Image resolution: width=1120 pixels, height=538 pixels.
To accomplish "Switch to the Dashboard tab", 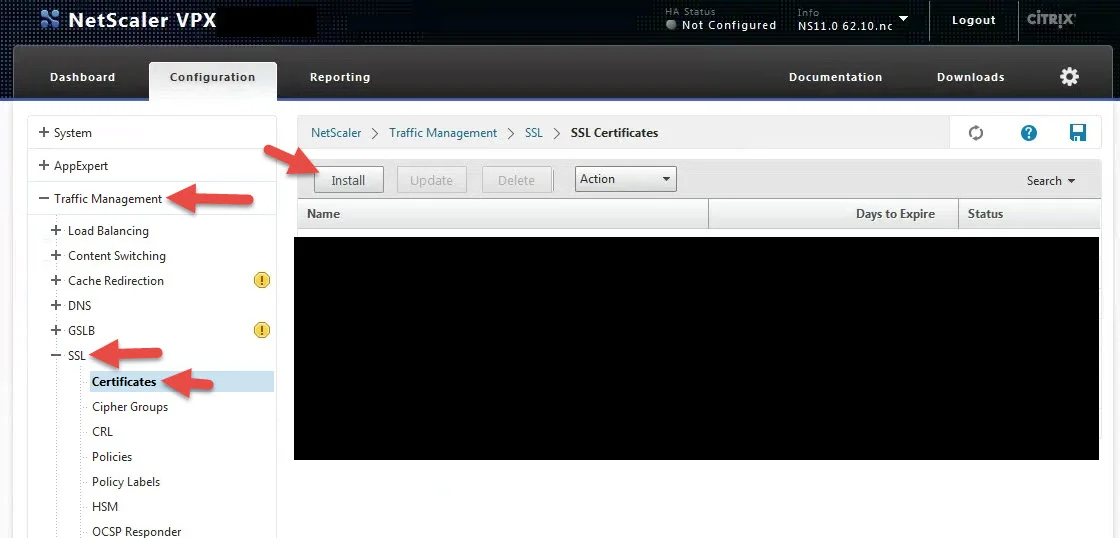I will point(82,77).
